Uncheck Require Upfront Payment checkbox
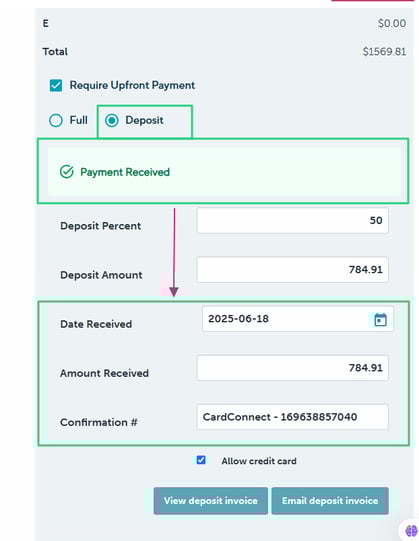Screen dimensions: 419x541 pos(56,85)
